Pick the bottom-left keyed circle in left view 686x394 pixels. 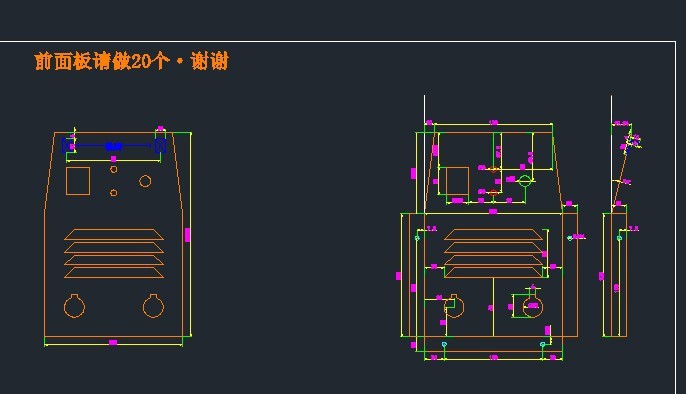click(x=74, y=305)
